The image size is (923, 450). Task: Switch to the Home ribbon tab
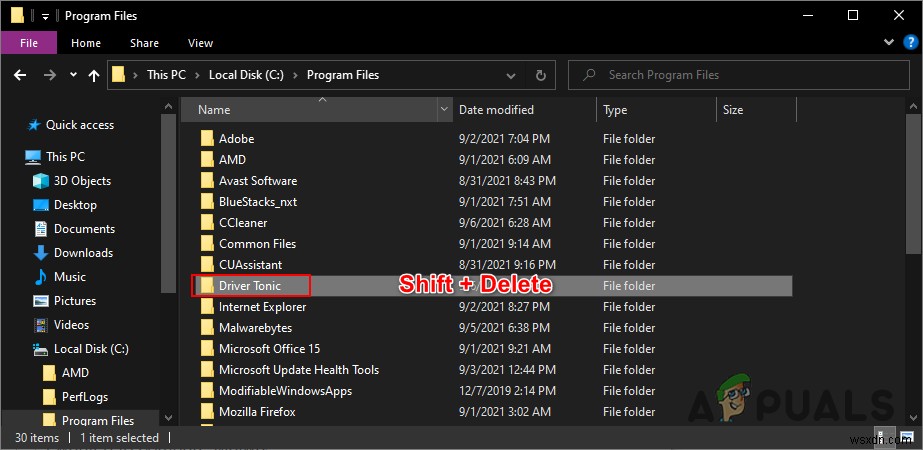[x=85, y=43]
